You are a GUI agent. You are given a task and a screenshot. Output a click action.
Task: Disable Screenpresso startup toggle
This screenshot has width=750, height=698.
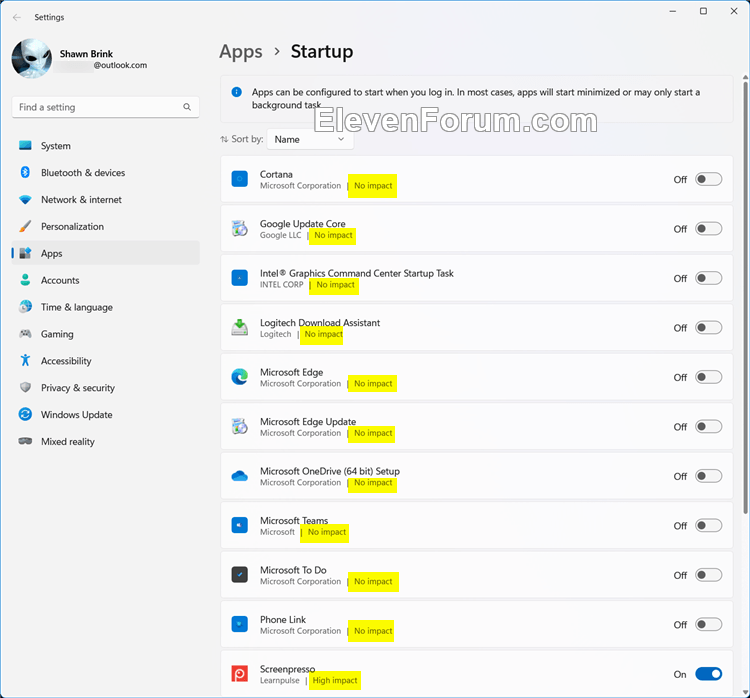708,674
